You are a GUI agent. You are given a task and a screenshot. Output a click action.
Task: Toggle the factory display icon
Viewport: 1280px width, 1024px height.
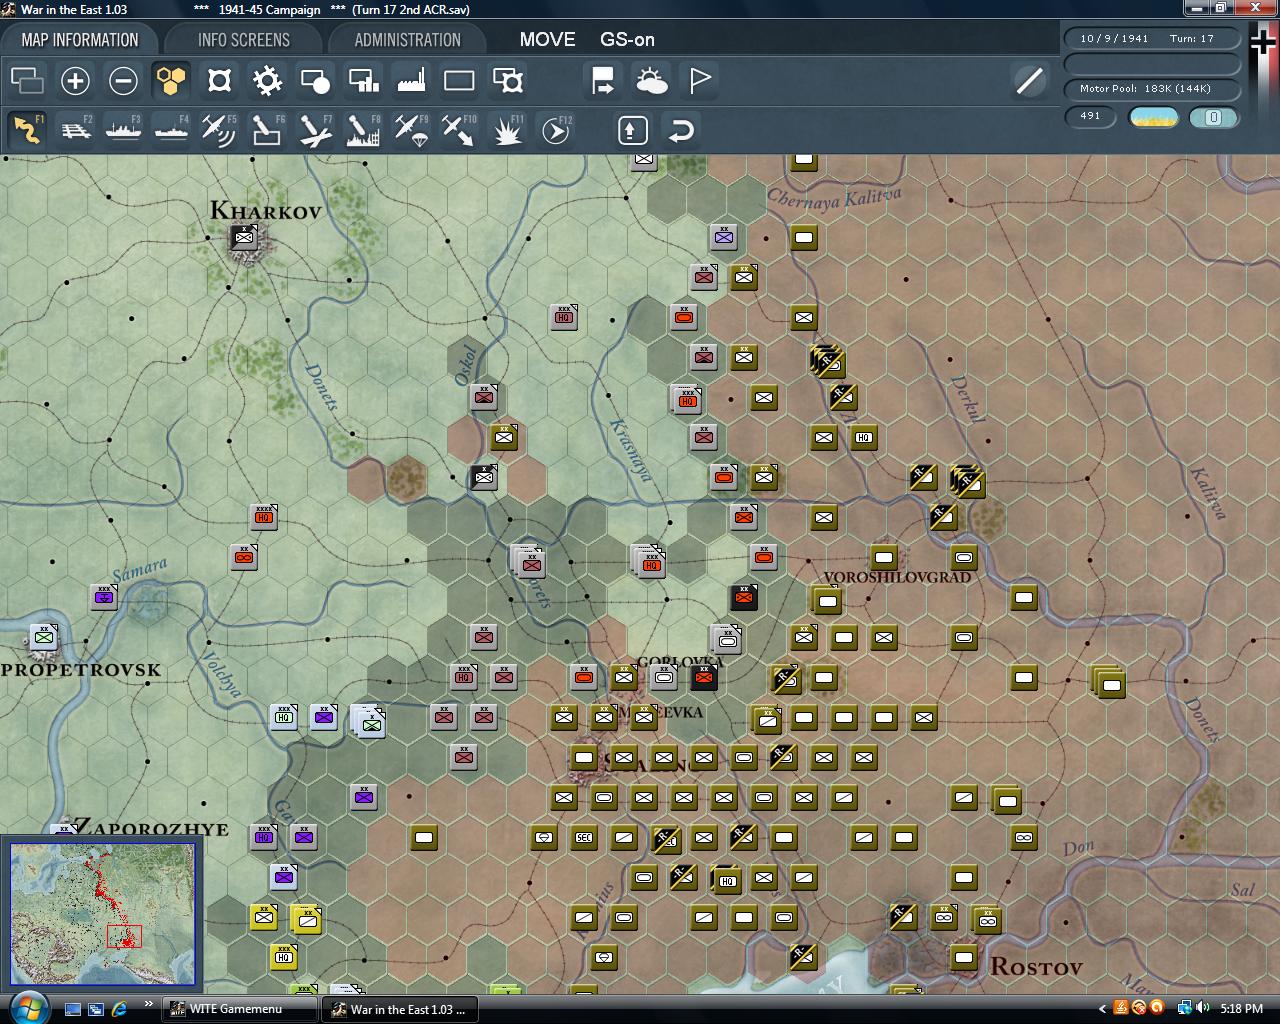pos(411,80)
